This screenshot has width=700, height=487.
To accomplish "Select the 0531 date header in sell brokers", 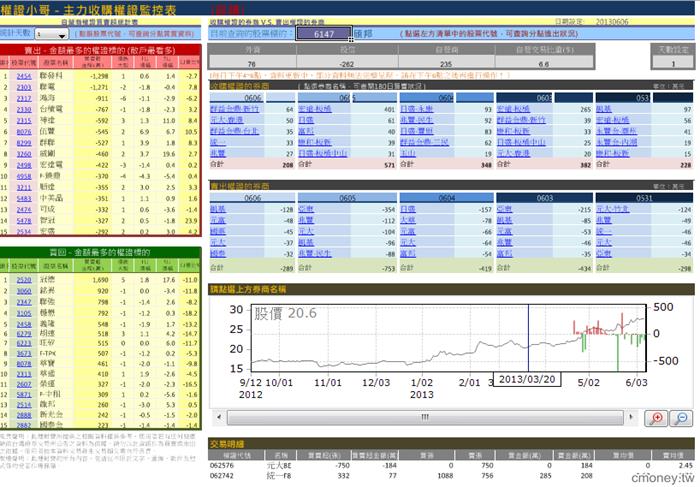I will (x=644, y=198).
